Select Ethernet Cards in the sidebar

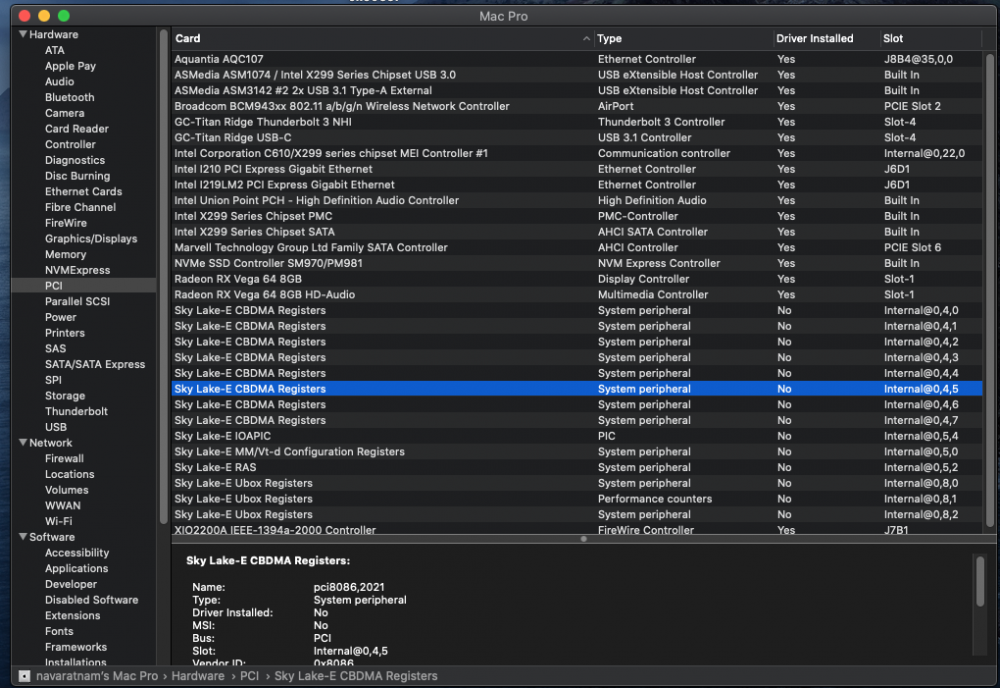coord(83,191)
